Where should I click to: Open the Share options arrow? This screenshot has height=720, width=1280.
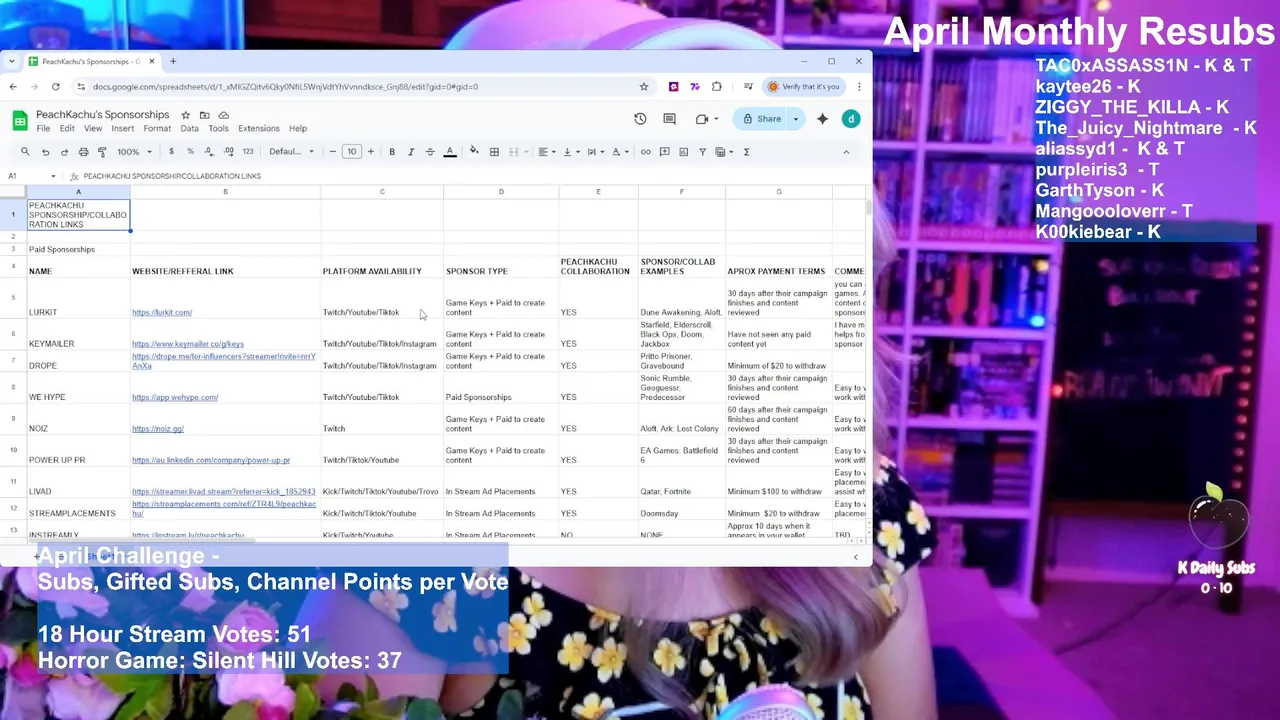click(x=796, y=119)
